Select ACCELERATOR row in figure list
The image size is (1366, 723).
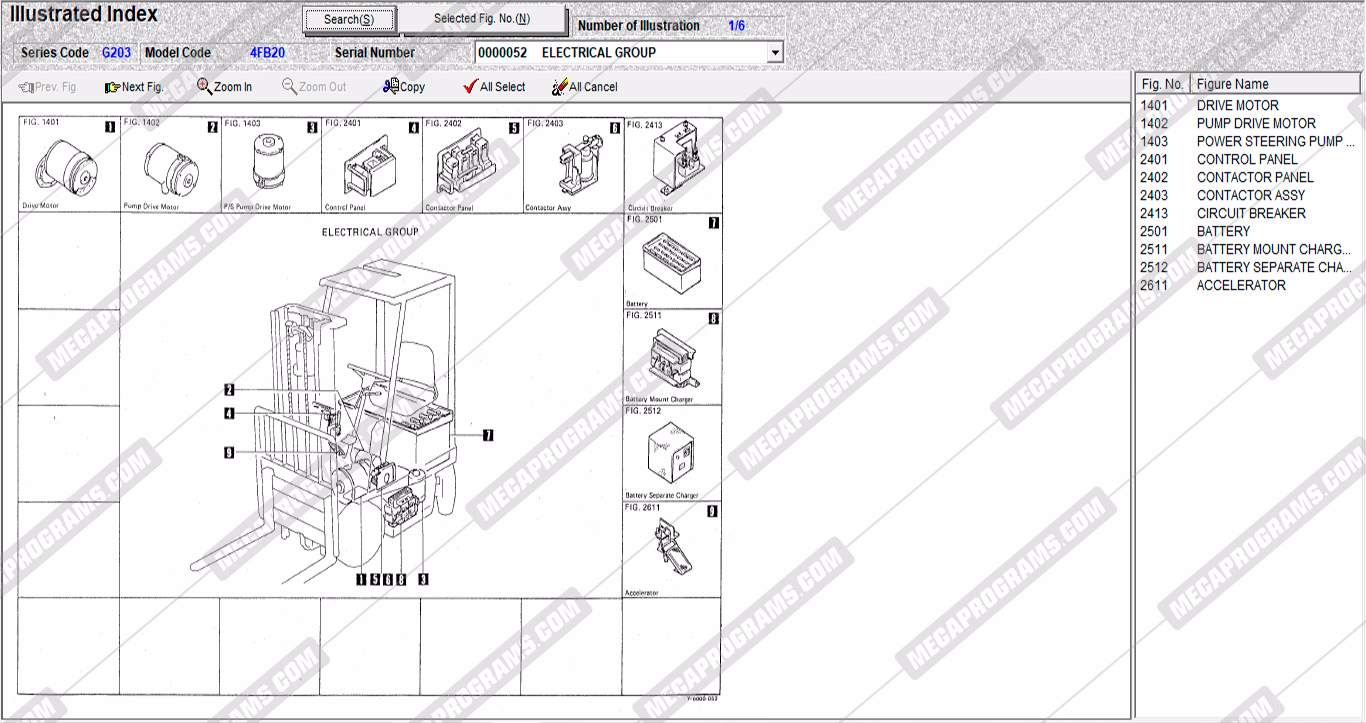click(x=1240, y=285)
